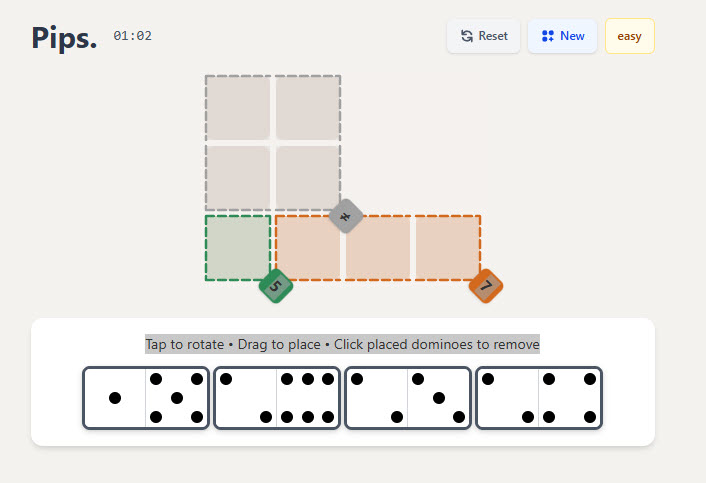
Task: Select the green board cell
Action: 238,248
